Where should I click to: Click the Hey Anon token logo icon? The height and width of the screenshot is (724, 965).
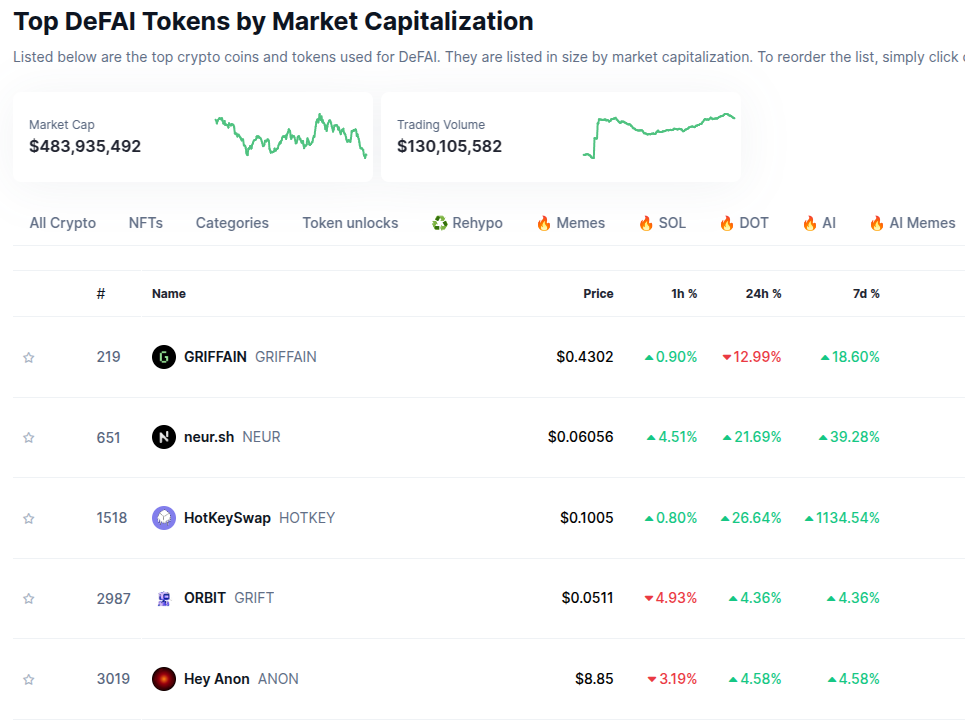pyautogui.click(x=164, y=679)
